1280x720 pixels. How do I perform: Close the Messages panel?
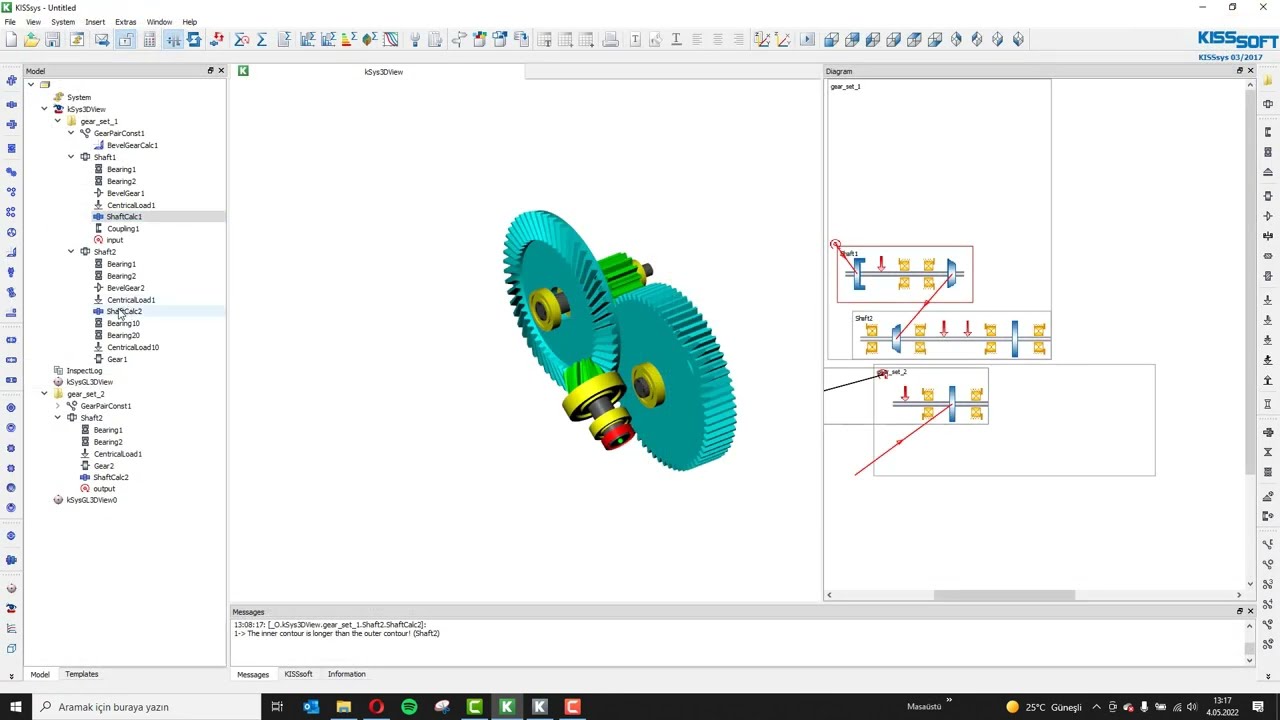pos(1250,611)
